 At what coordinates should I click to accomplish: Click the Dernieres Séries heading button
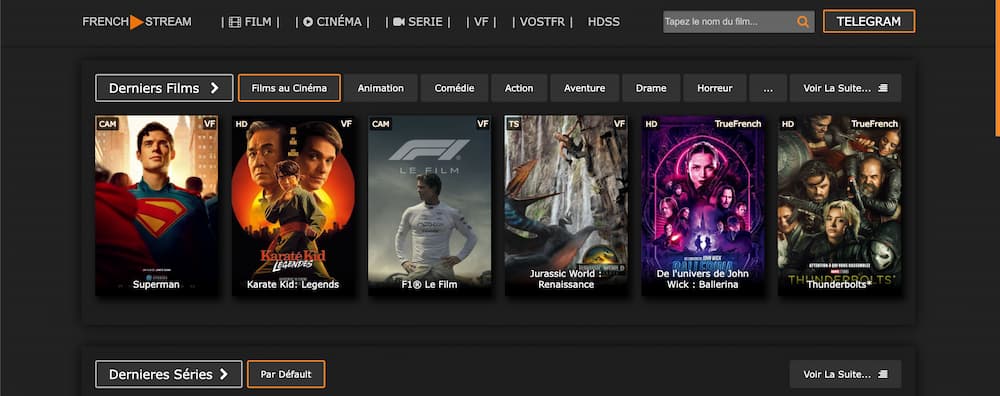click(x=168, y=374)
